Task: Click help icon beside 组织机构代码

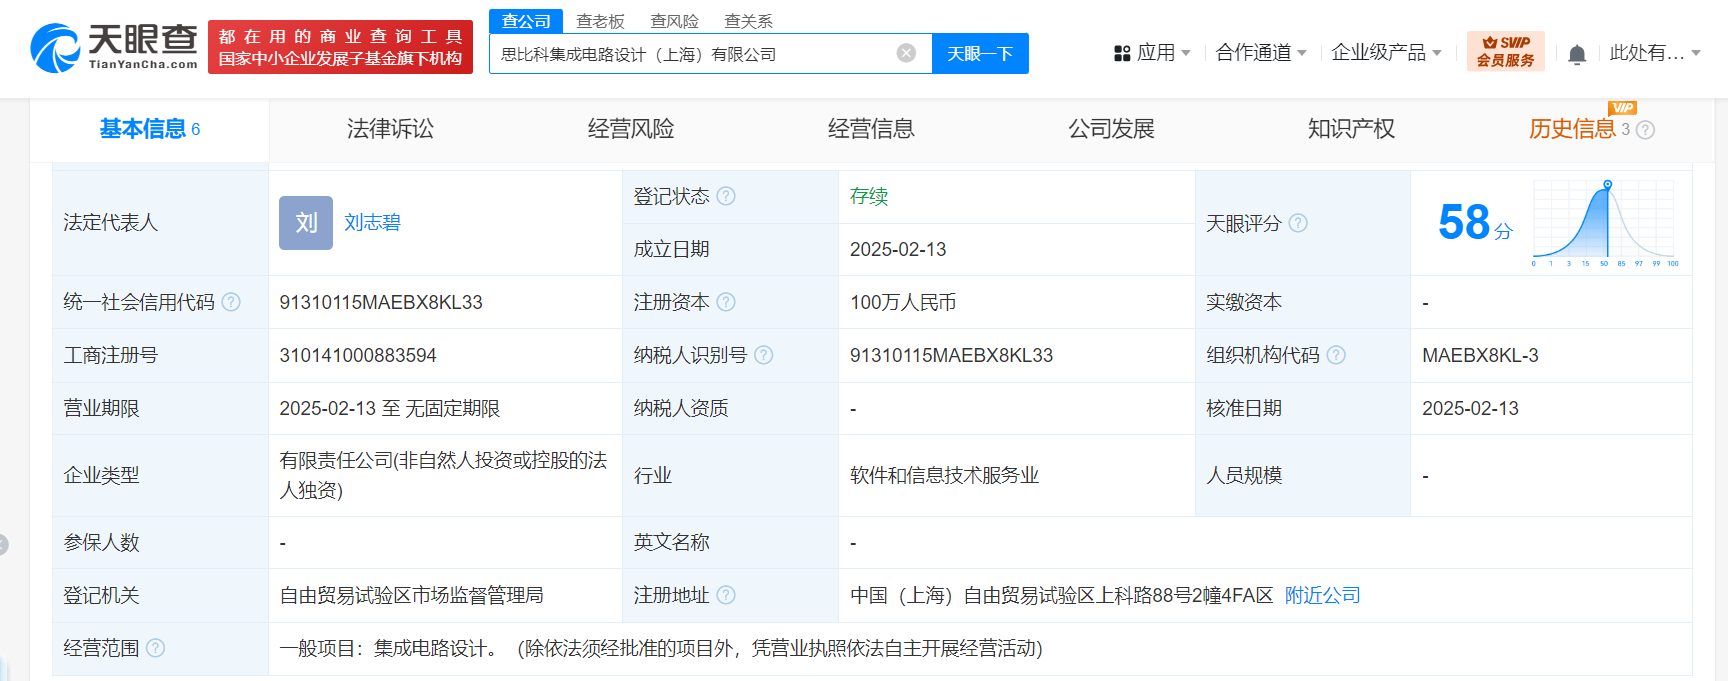Action: (1336, 355)
